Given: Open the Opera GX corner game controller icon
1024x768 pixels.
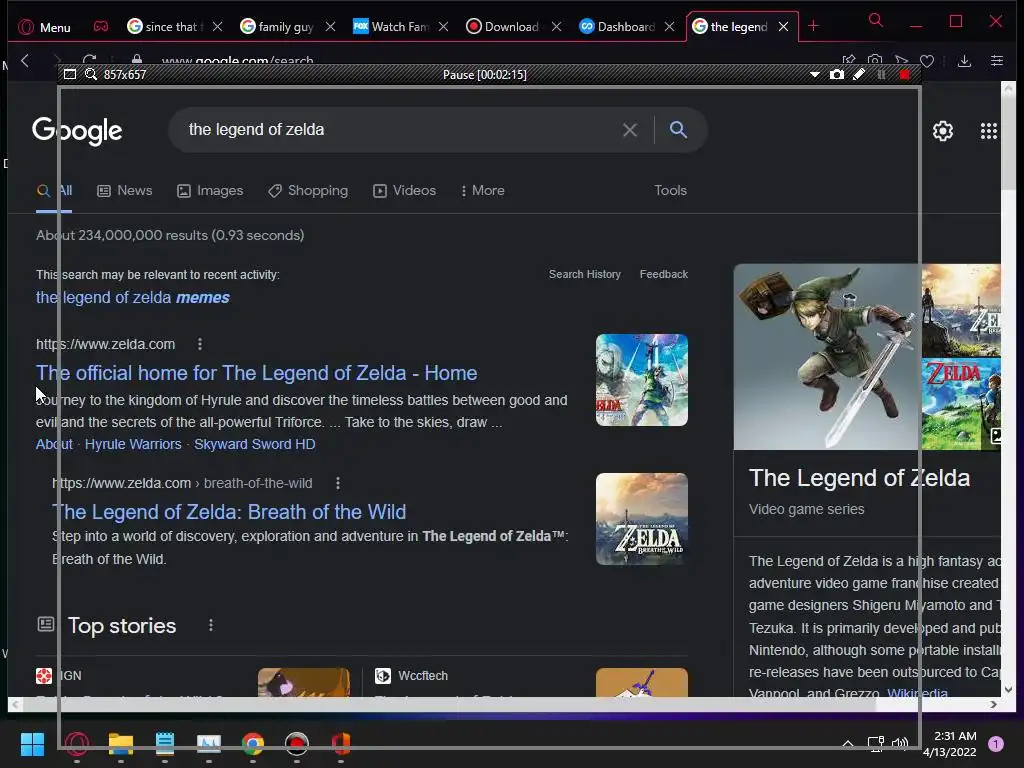Looking at the screenshot, I should [x=101, y=27].
